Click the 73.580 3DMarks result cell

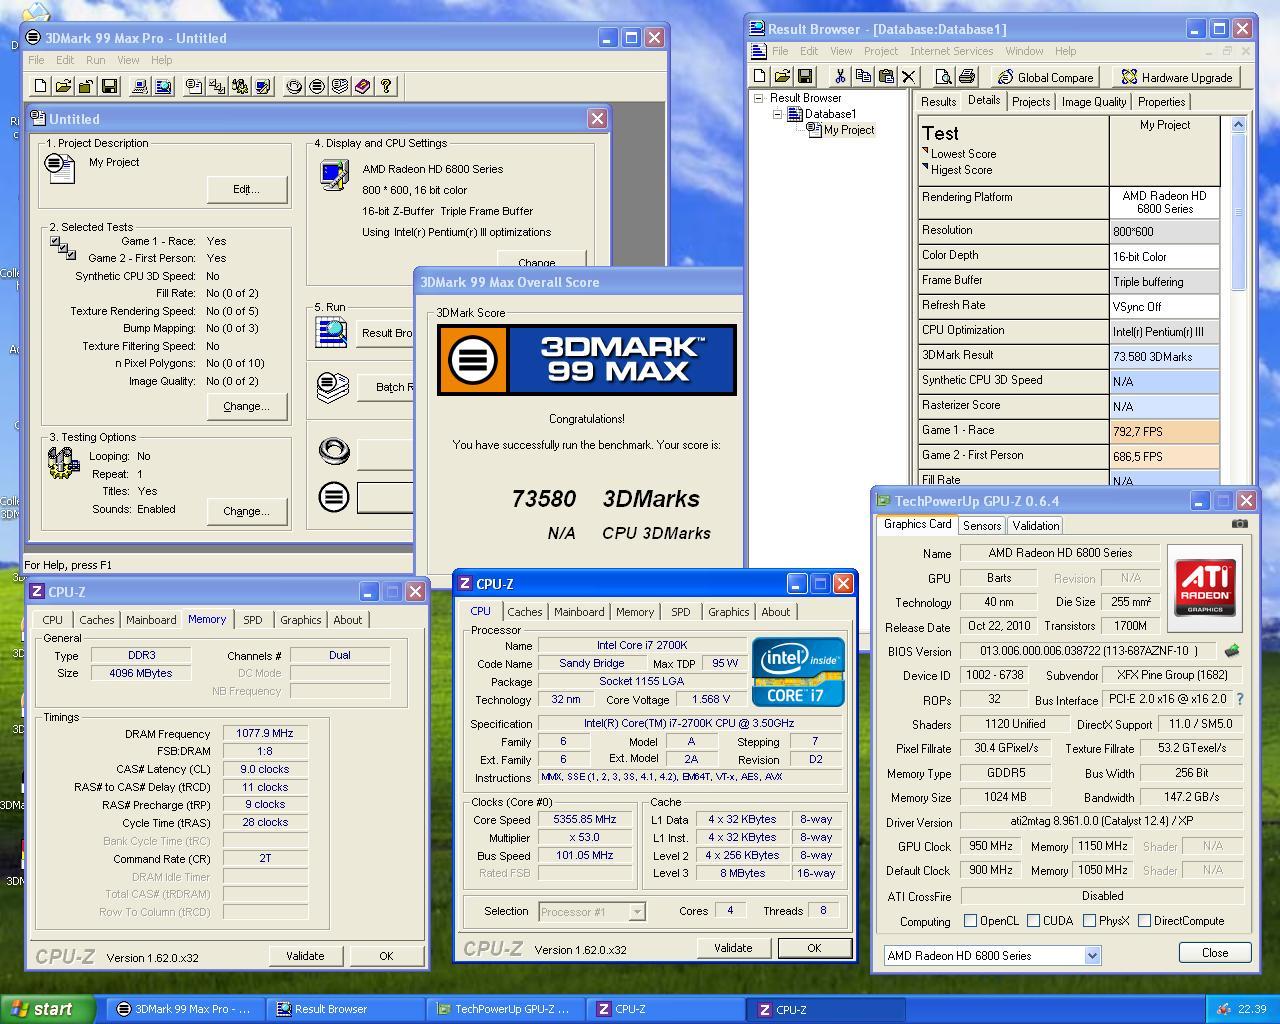click(1164, 357)
